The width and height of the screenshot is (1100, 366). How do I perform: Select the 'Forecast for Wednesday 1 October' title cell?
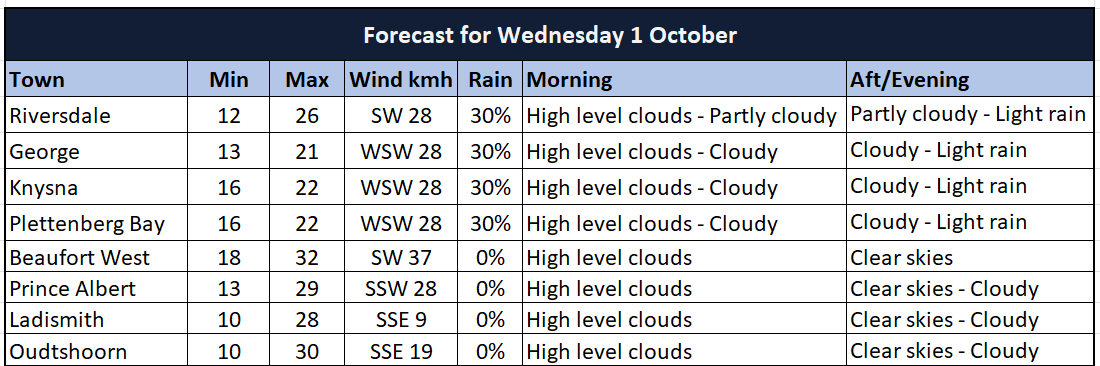click(x=550, y=34)
